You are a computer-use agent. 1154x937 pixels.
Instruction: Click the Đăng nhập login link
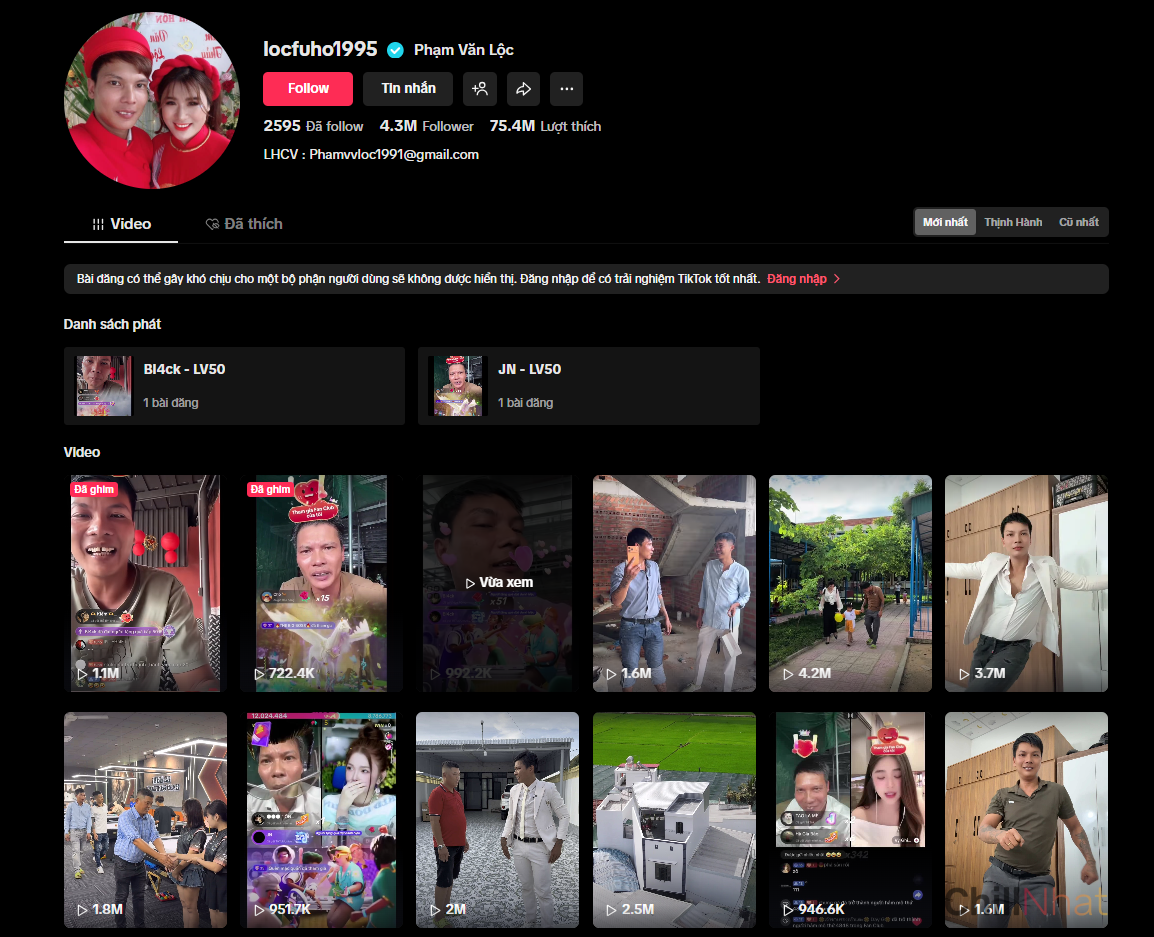pyautogui.click(x=797, y=279)
